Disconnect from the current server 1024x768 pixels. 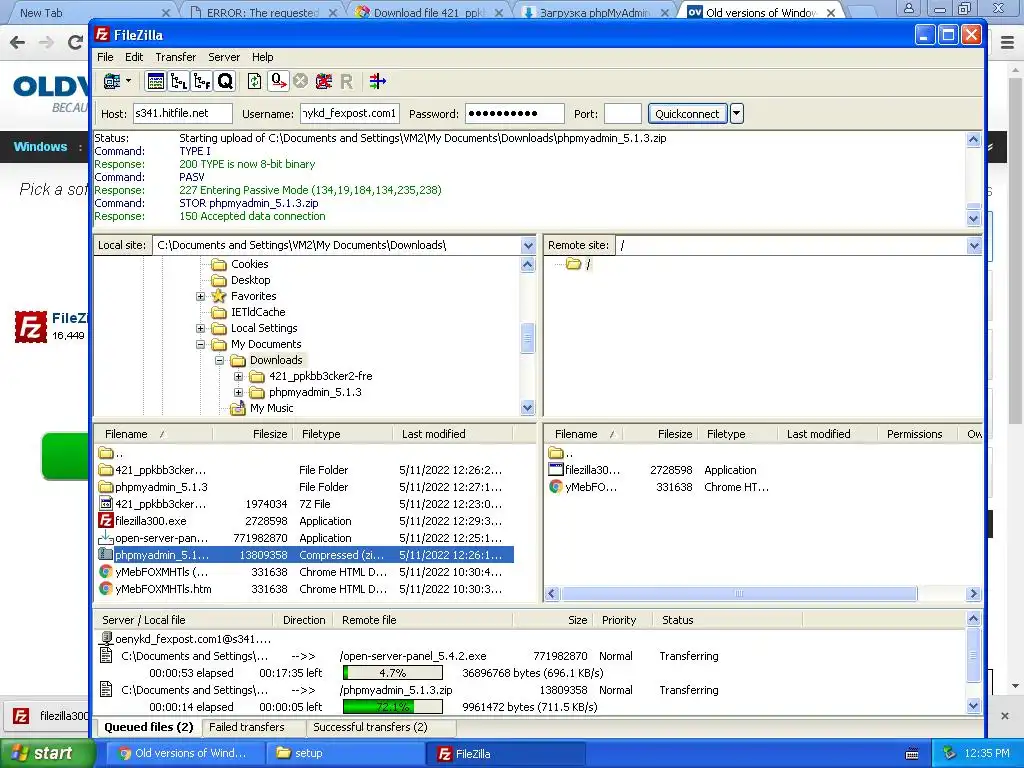(x=323, y=82)
